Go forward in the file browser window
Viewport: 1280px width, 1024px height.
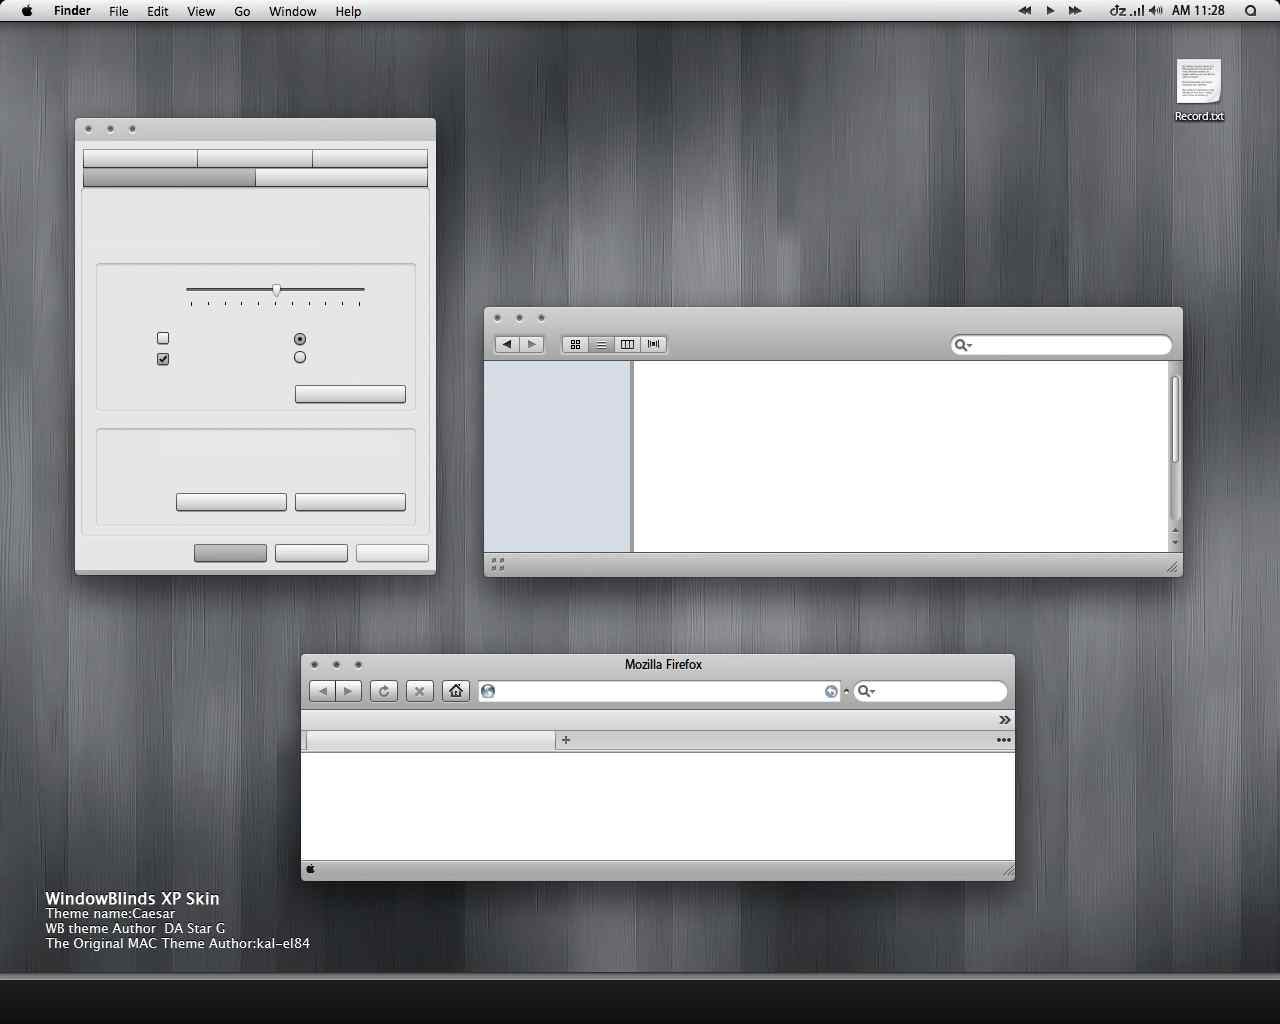532,344
